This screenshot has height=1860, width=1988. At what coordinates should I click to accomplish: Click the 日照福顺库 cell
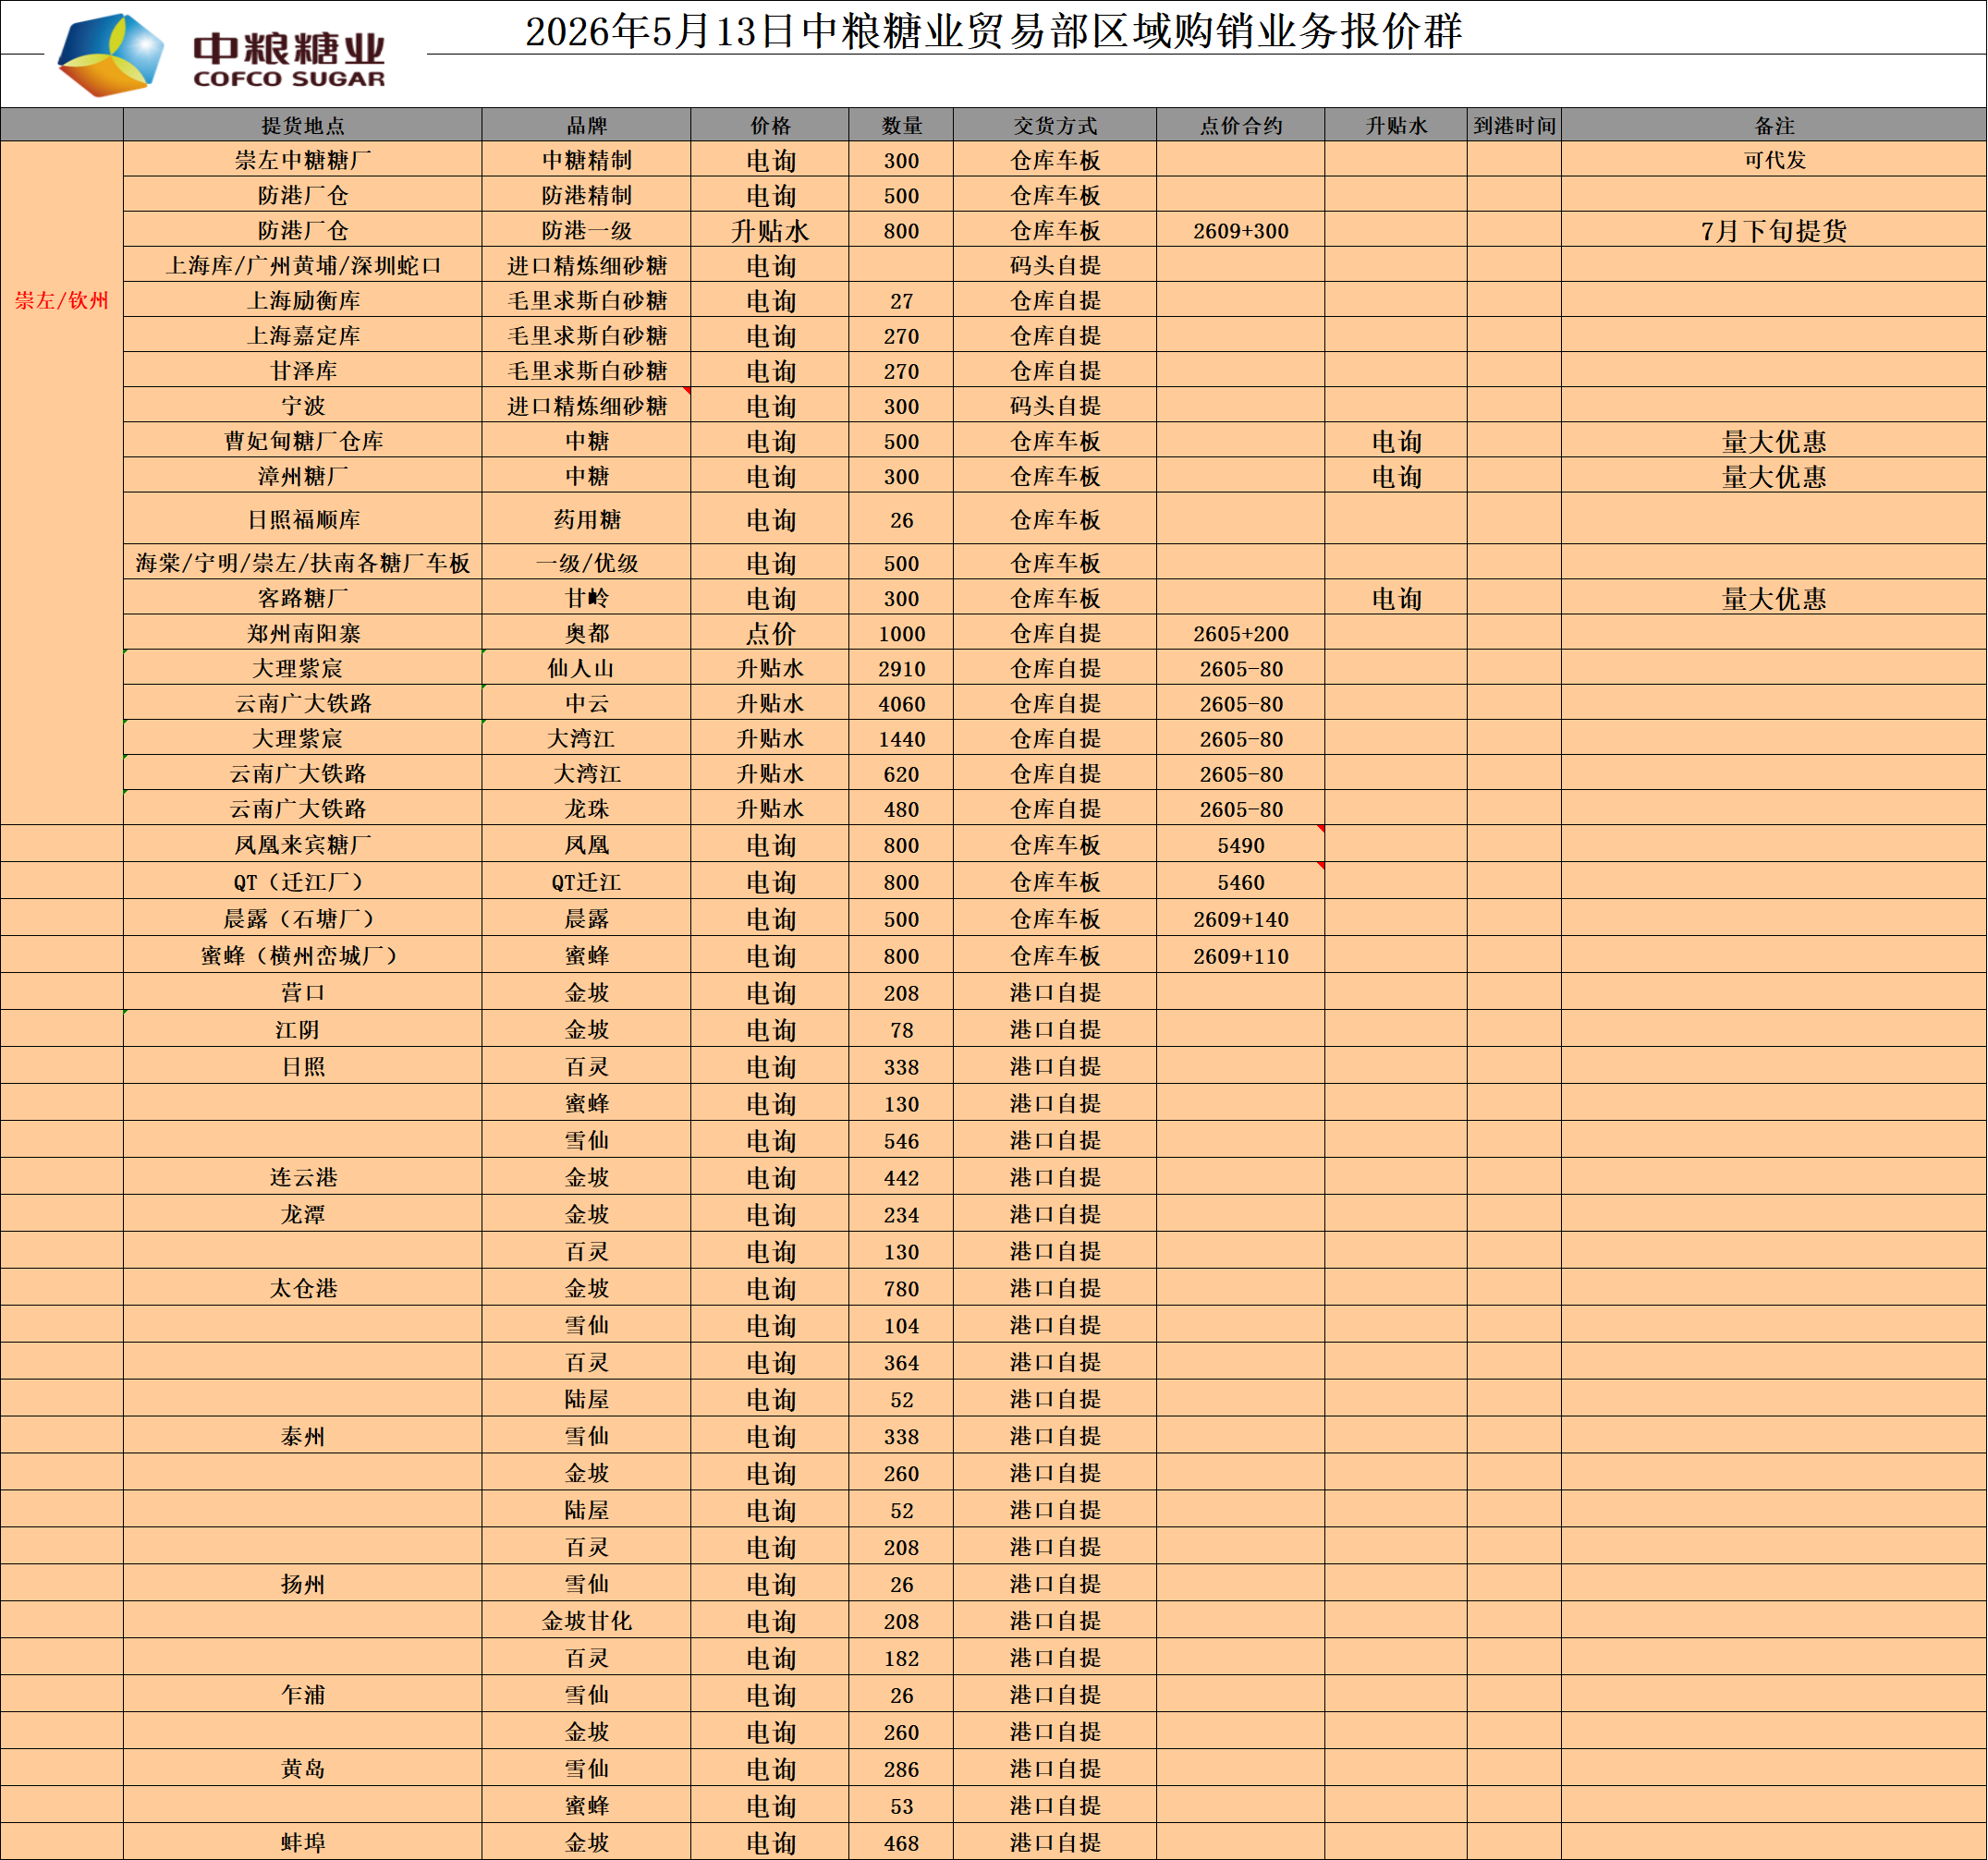(x=303, y=519)
